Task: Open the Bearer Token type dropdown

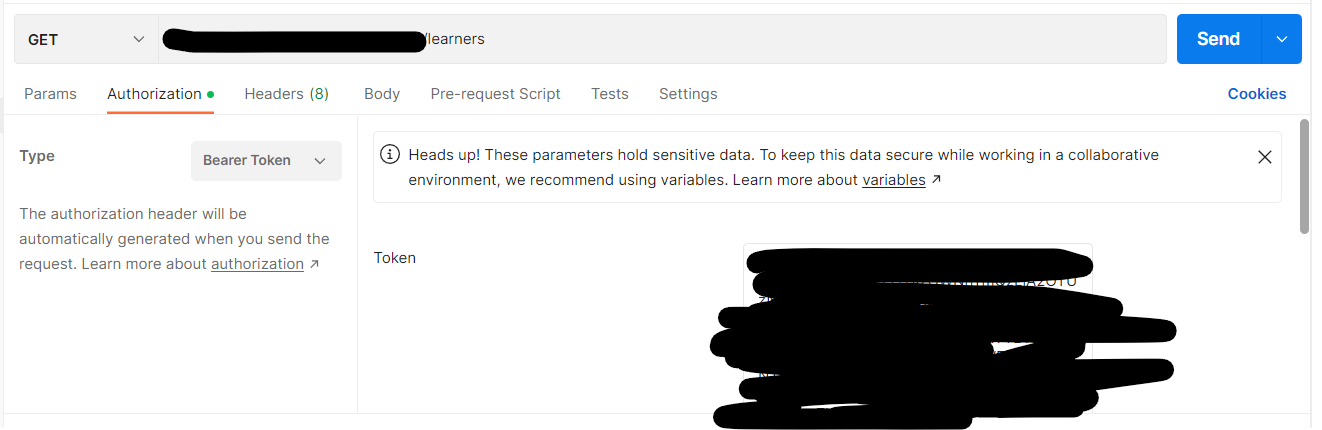Action: (266, 160)
